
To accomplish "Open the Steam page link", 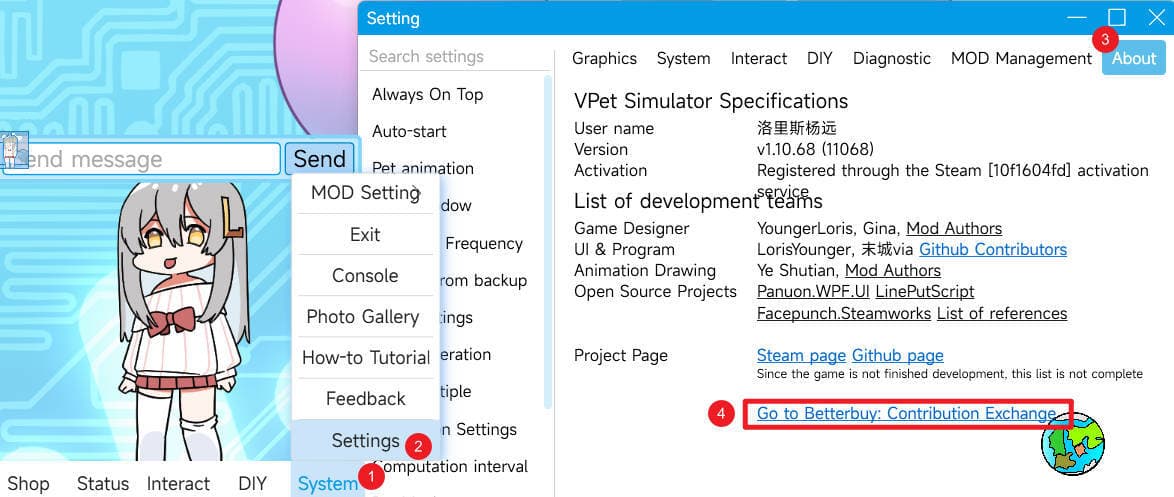I will click(x=801, y=355).
